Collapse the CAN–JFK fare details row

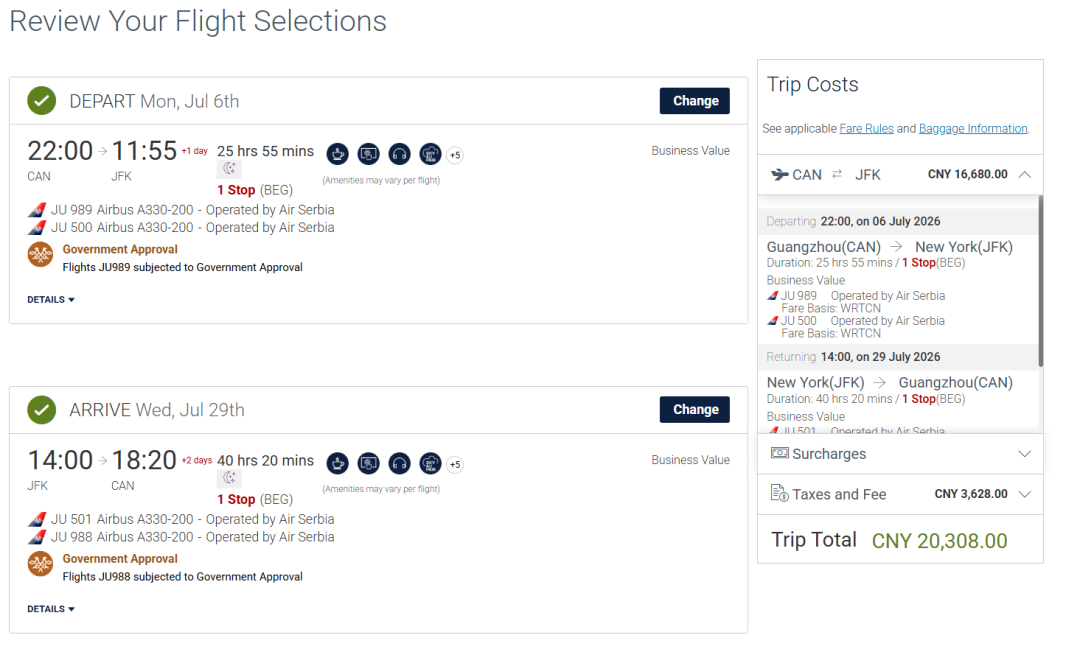tap(1024, 174)
